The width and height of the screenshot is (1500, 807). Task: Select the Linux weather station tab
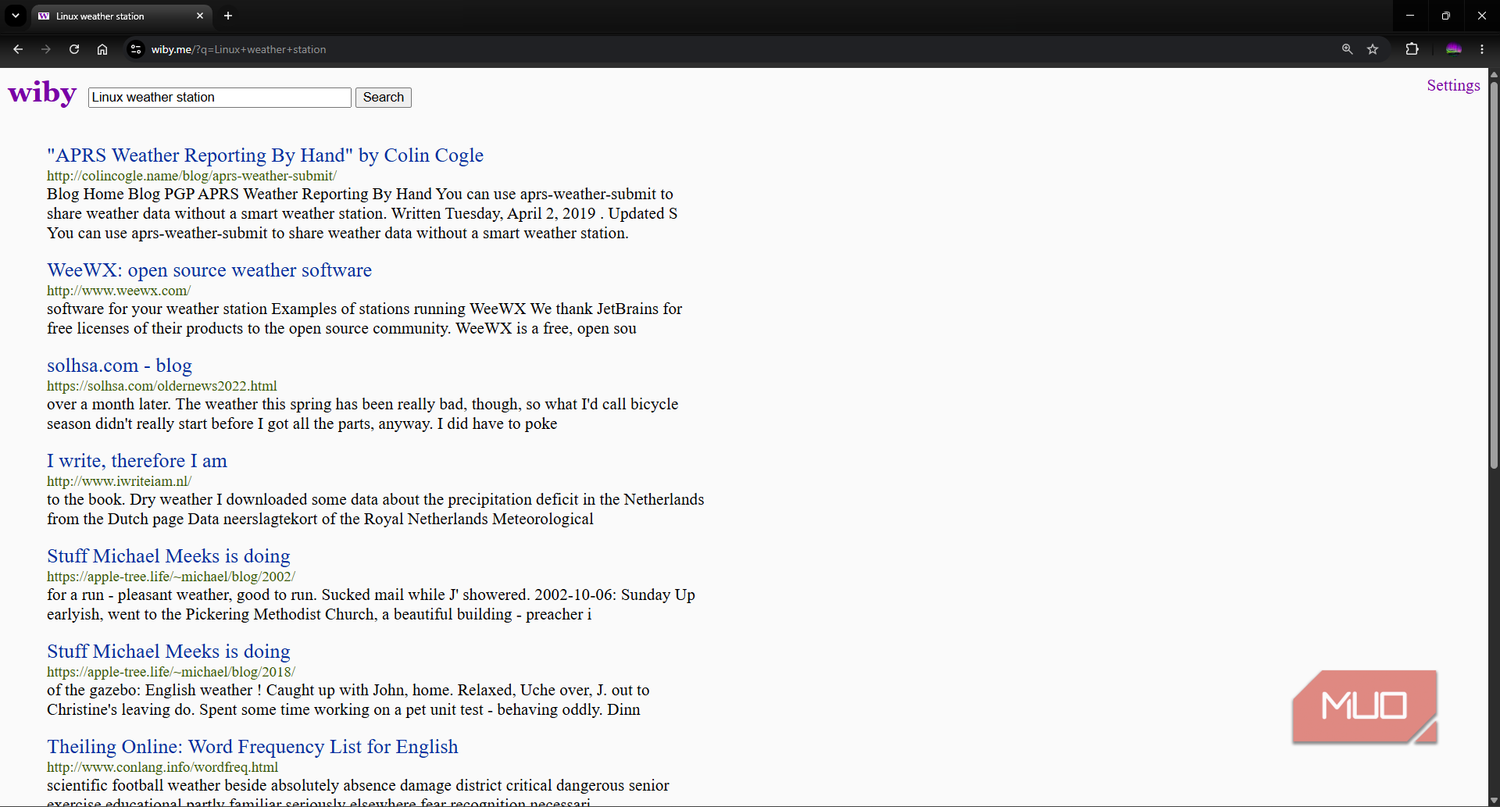pyautogui.click(x=120, y=16)
